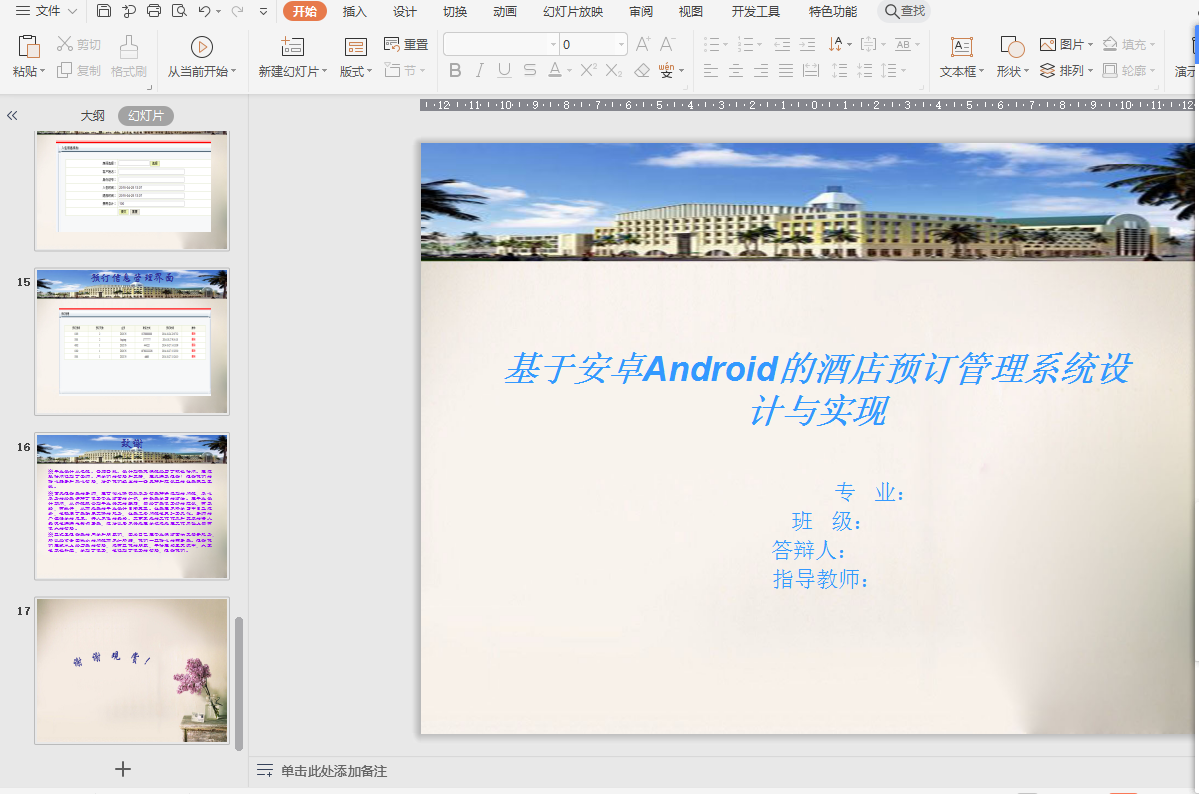Open the Slide Show (幻灯片放映) tab
Screen dimensions: 1199x794
pyautogui.click(x=573, y=11)
